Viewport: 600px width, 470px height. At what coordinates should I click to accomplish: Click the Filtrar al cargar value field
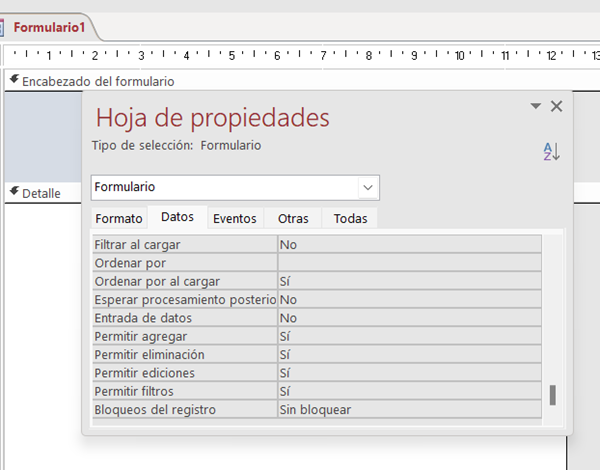coord(408,244)
